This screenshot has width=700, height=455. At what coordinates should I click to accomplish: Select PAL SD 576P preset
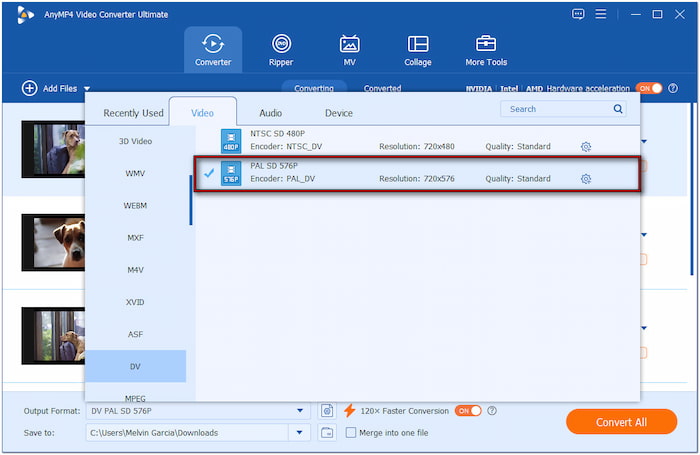click(417, 174)
